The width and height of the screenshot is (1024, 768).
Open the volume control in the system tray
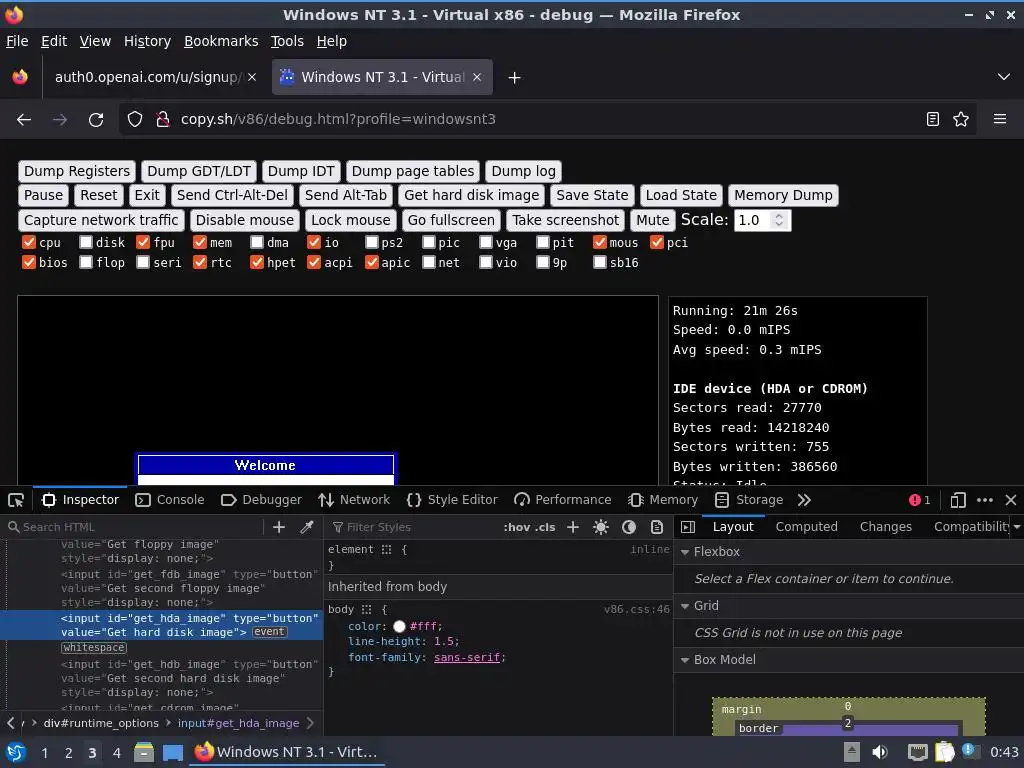point(880,752)
